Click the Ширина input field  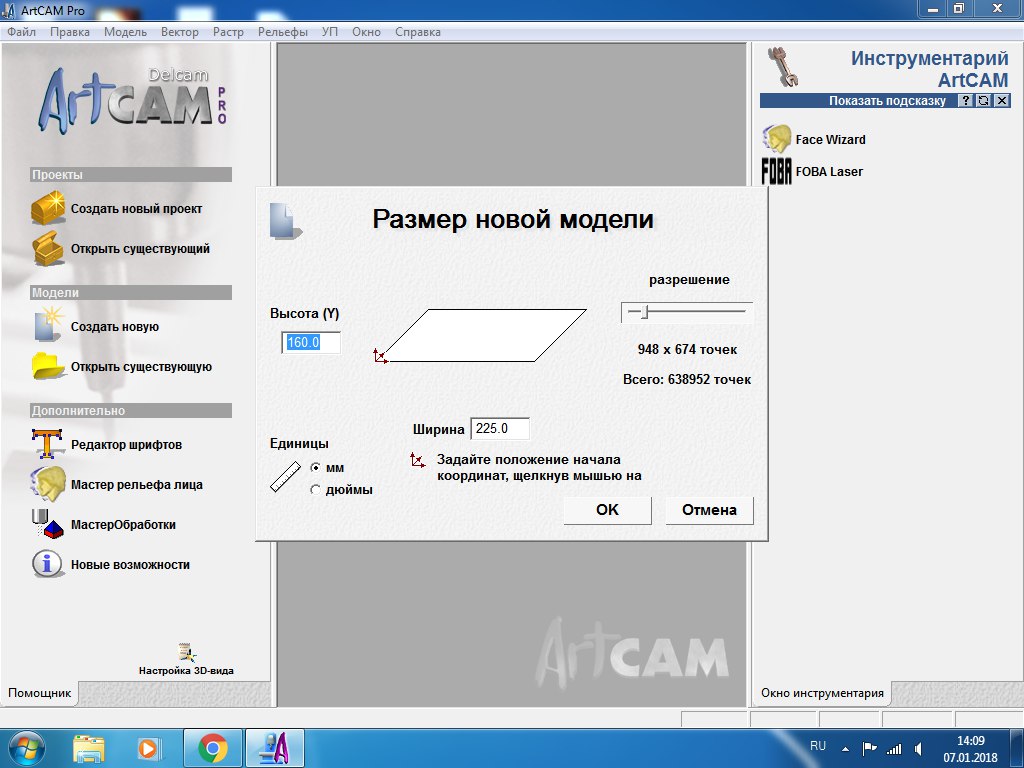point(500,428)
